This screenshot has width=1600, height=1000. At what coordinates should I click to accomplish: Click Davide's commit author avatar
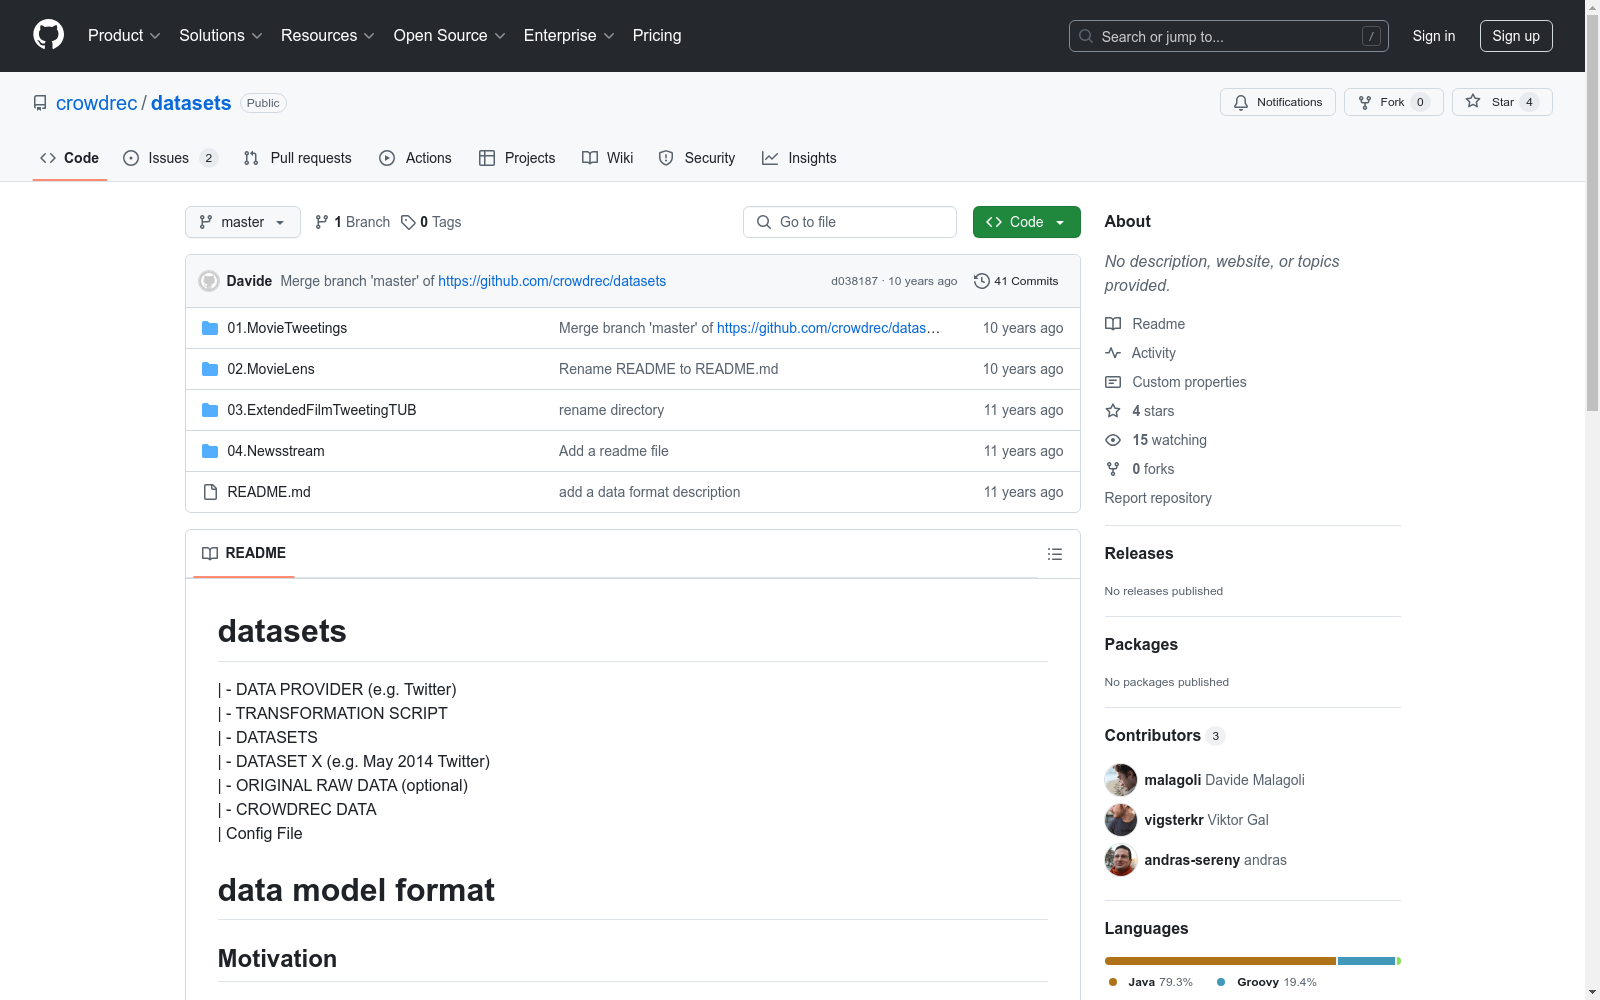(x=209, y=281)
